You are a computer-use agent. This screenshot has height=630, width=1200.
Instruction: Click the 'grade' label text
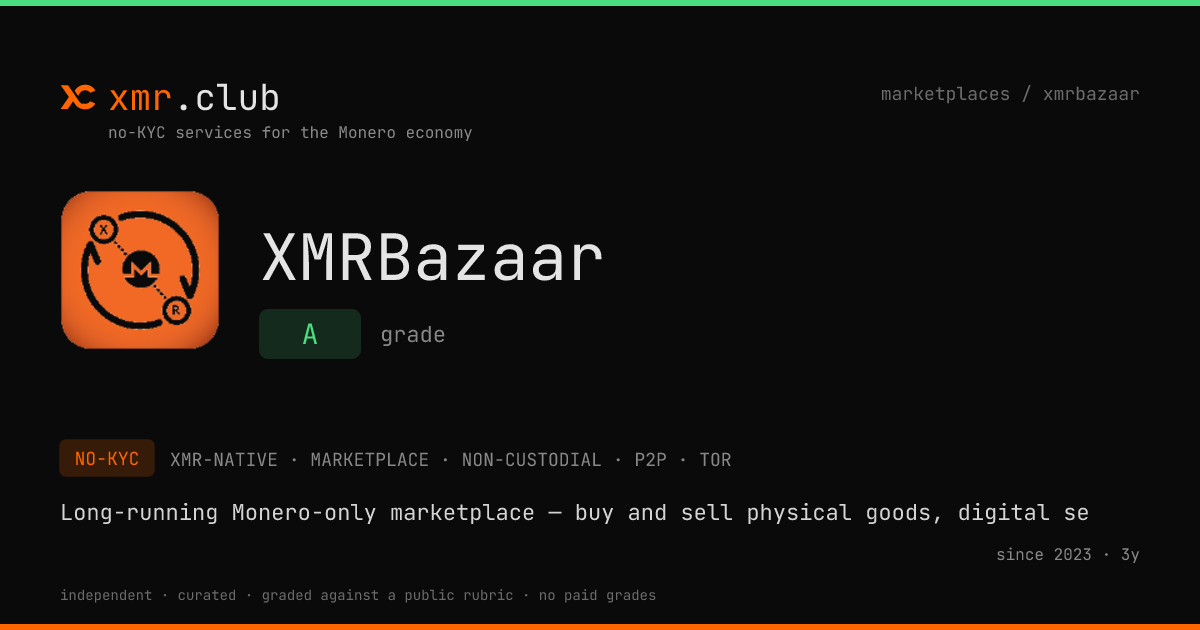413,335
